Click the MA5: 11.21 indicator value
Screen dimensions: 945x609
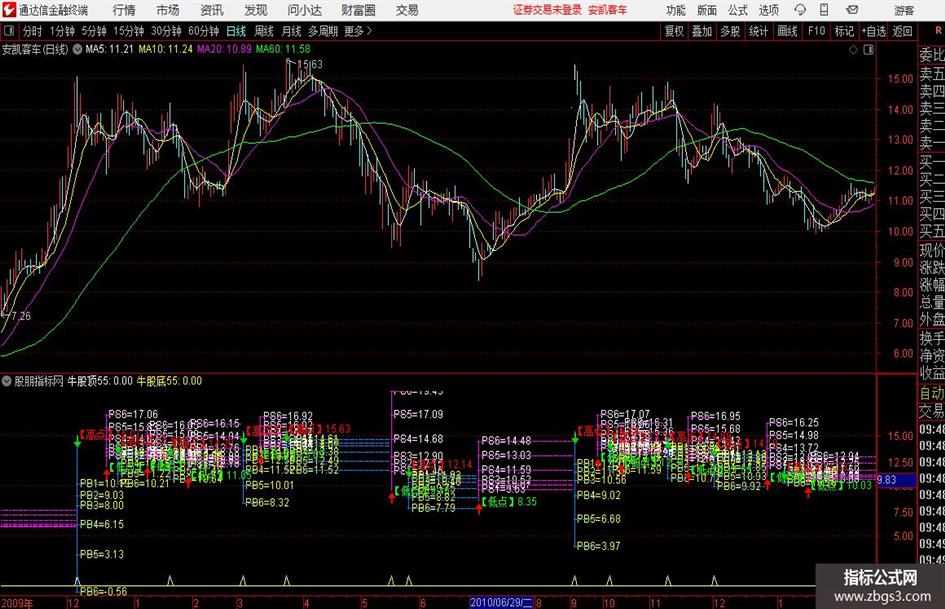(109, 49)
